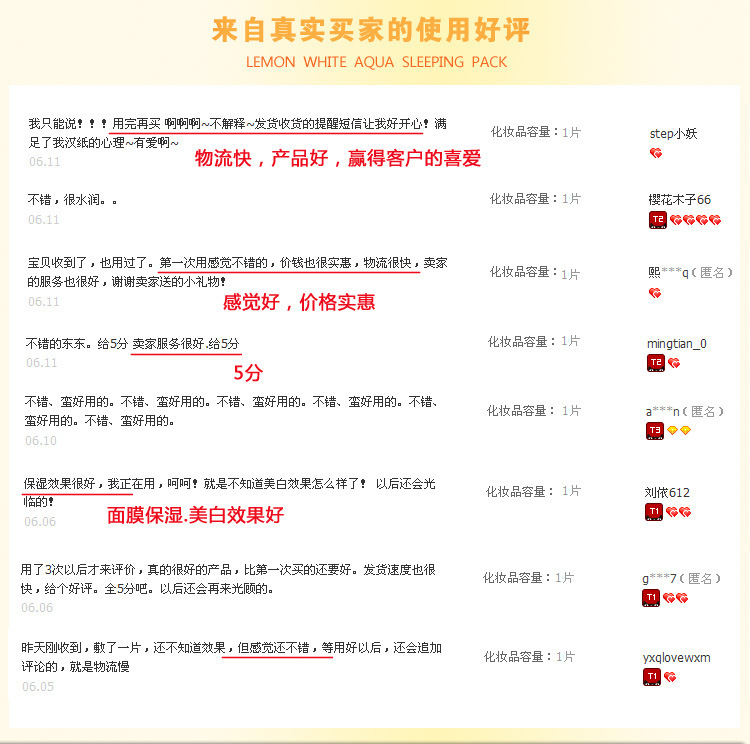Click the review text starting with 不错，很水润
750x744 pixels.
click(x=72, y=199)
